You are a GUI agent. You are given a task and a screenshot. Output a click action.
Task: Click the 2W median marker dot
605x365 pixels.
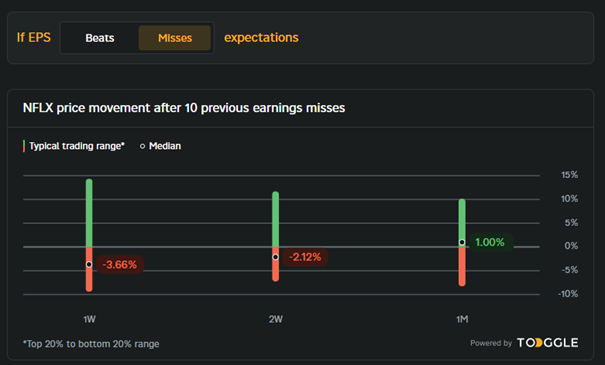coord(275,257)
